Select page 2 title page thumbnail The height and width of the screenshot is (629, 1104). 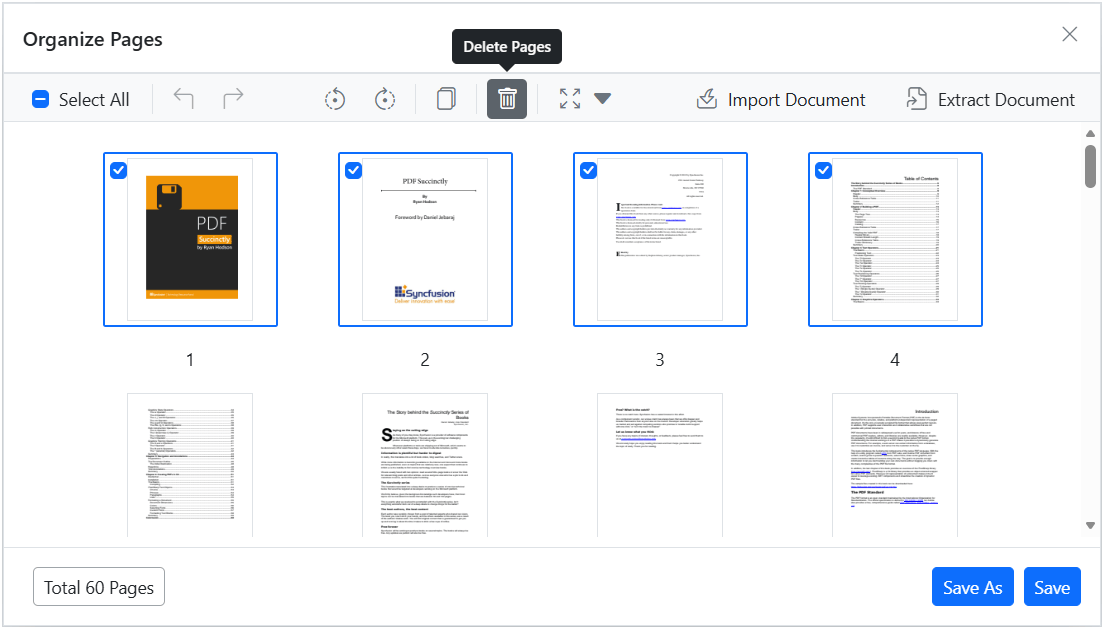coord(425,239)
